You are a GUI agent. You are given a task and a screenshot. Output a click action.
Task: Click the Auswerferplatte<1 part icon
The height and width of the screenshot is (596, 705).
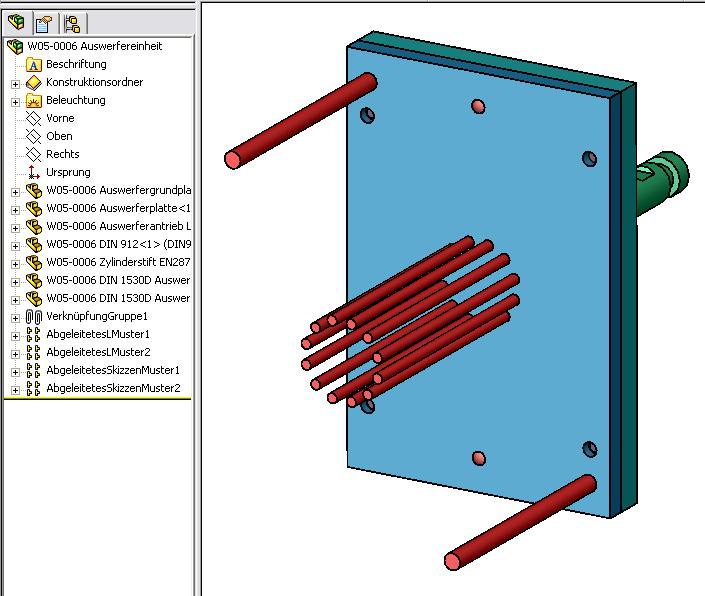click(34, 209)
